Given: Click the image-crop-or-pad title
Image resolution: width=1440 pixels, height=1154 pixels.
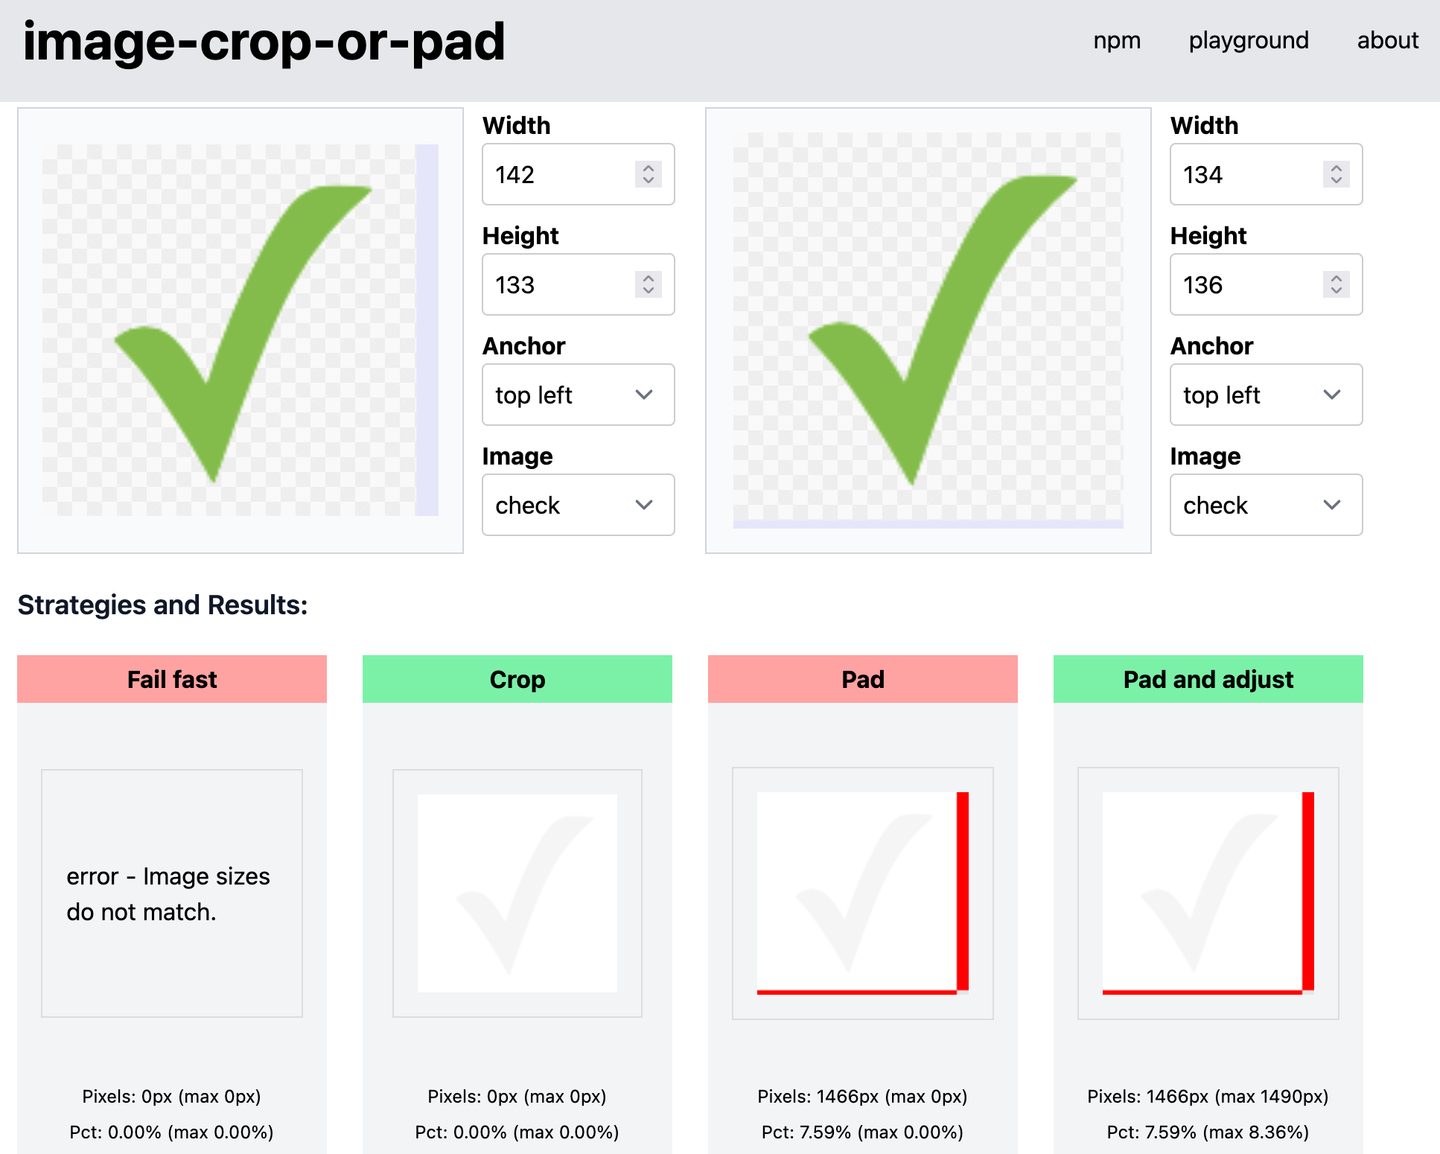Looking at the screenshot, I should (x=264, y=41).
